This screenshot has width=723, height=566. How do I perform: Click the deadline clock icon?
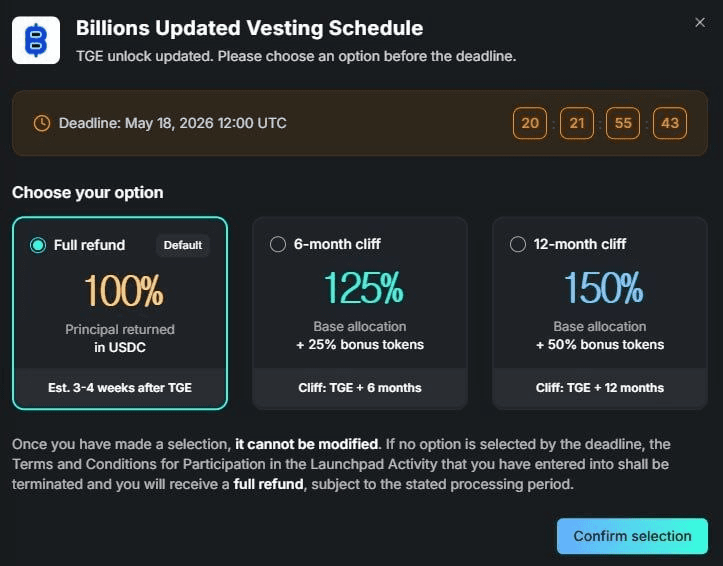click(41, 123)
